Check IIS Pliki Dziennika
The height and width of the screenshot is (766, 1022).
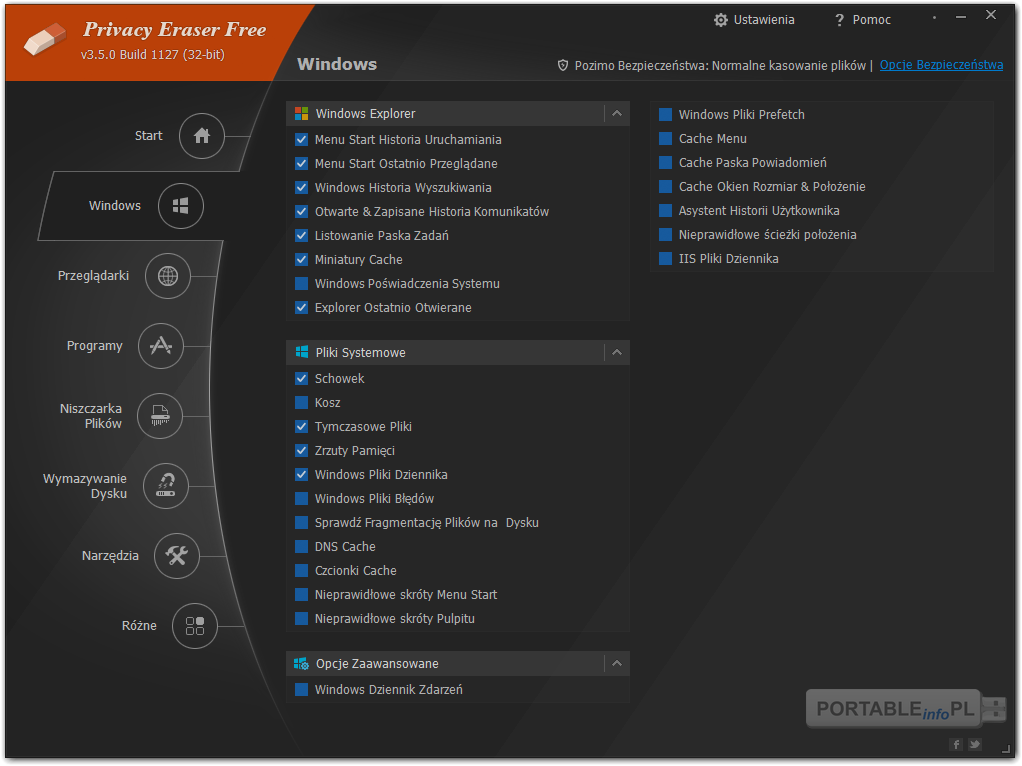click(x=665, y=259)
